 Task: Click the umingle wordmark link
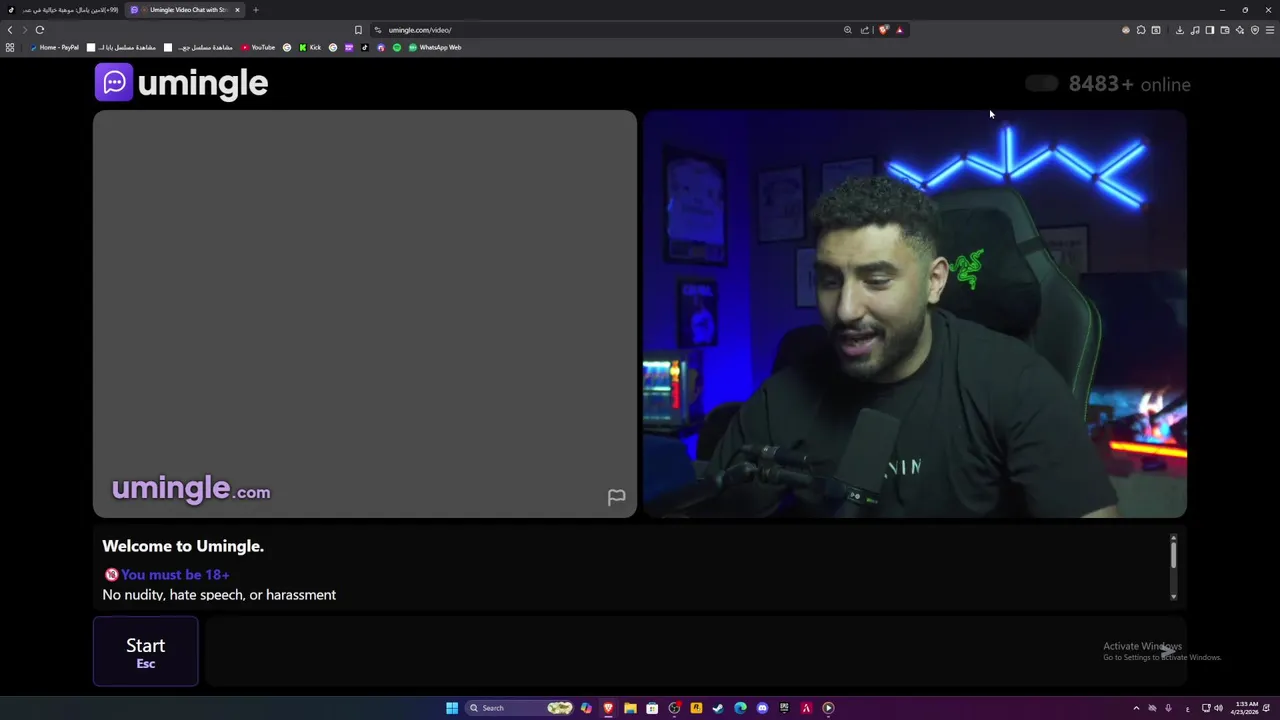point(203,83)
